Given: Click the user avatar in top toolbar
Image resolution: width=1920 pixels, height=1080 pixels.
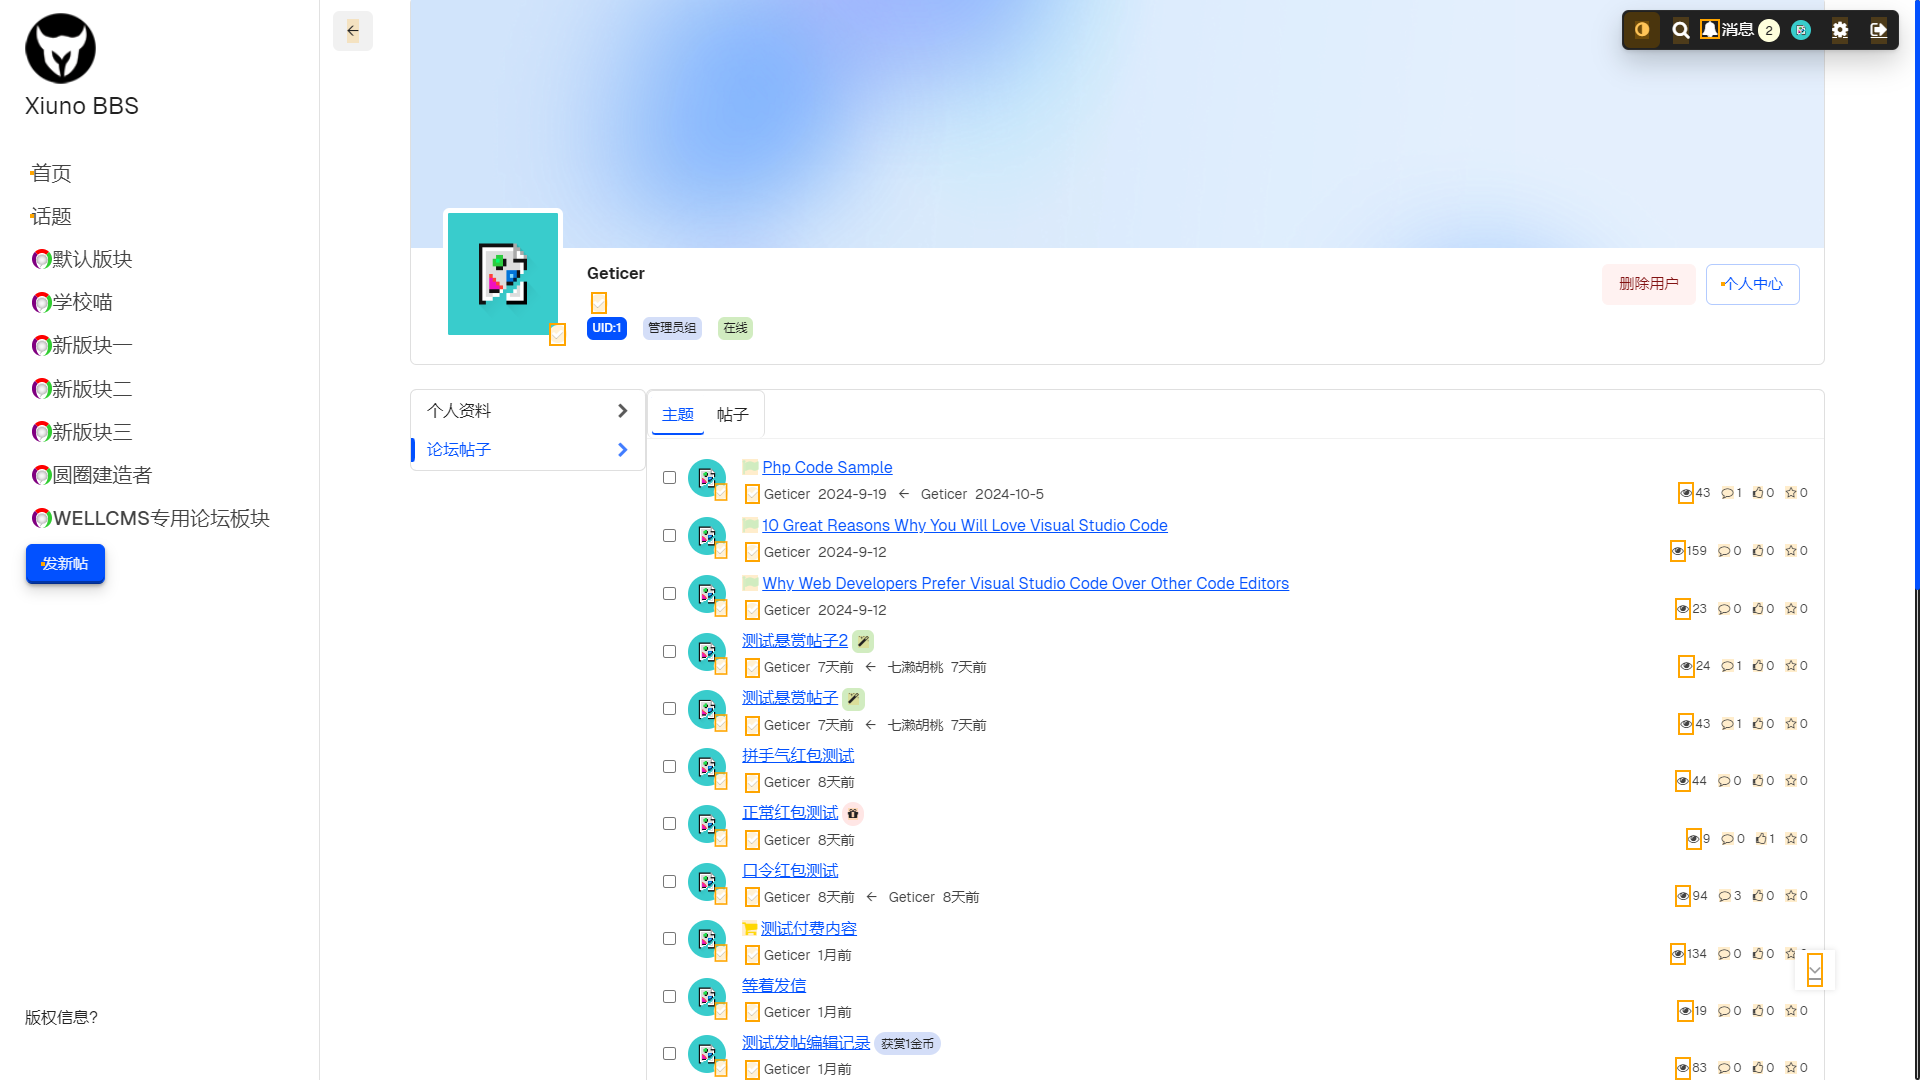Looking at the screenshot, I should pyautogui.click(x=1801, y=30).
